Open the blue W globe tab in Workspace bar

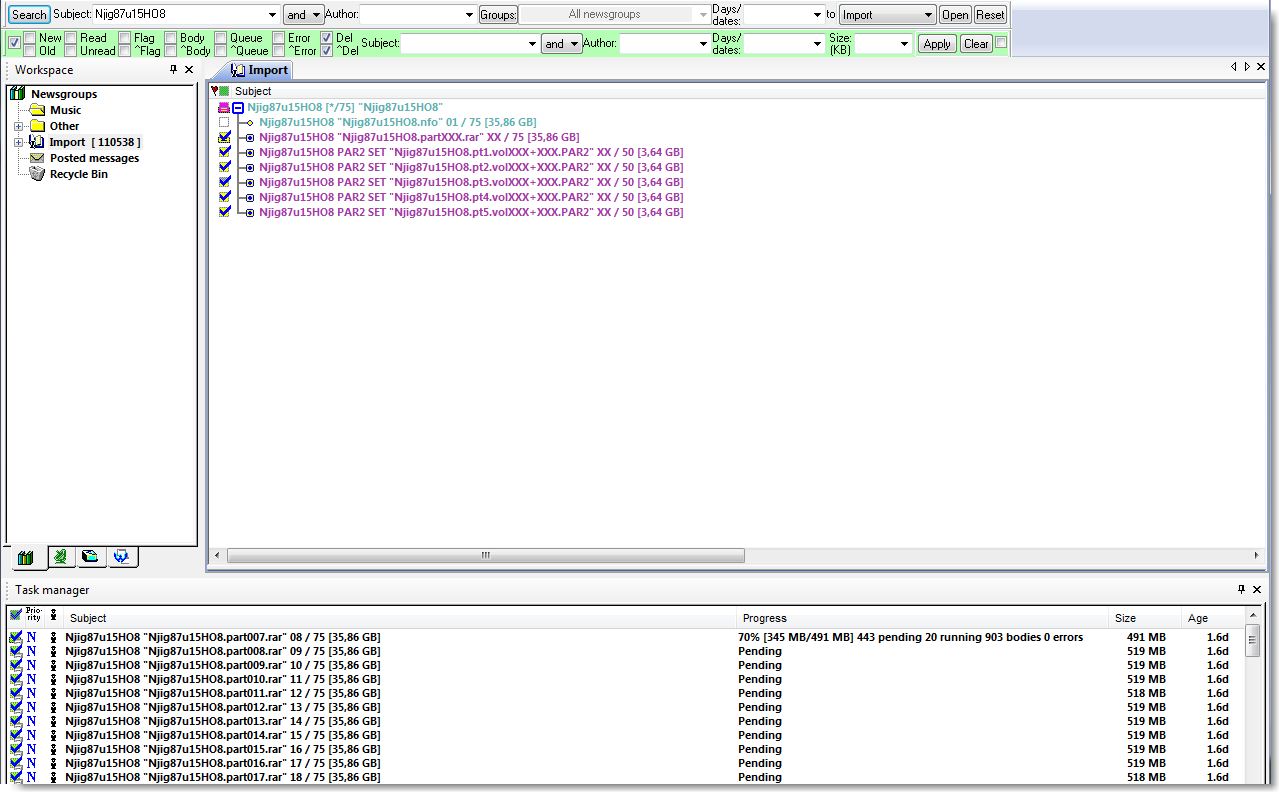(122, 557)
